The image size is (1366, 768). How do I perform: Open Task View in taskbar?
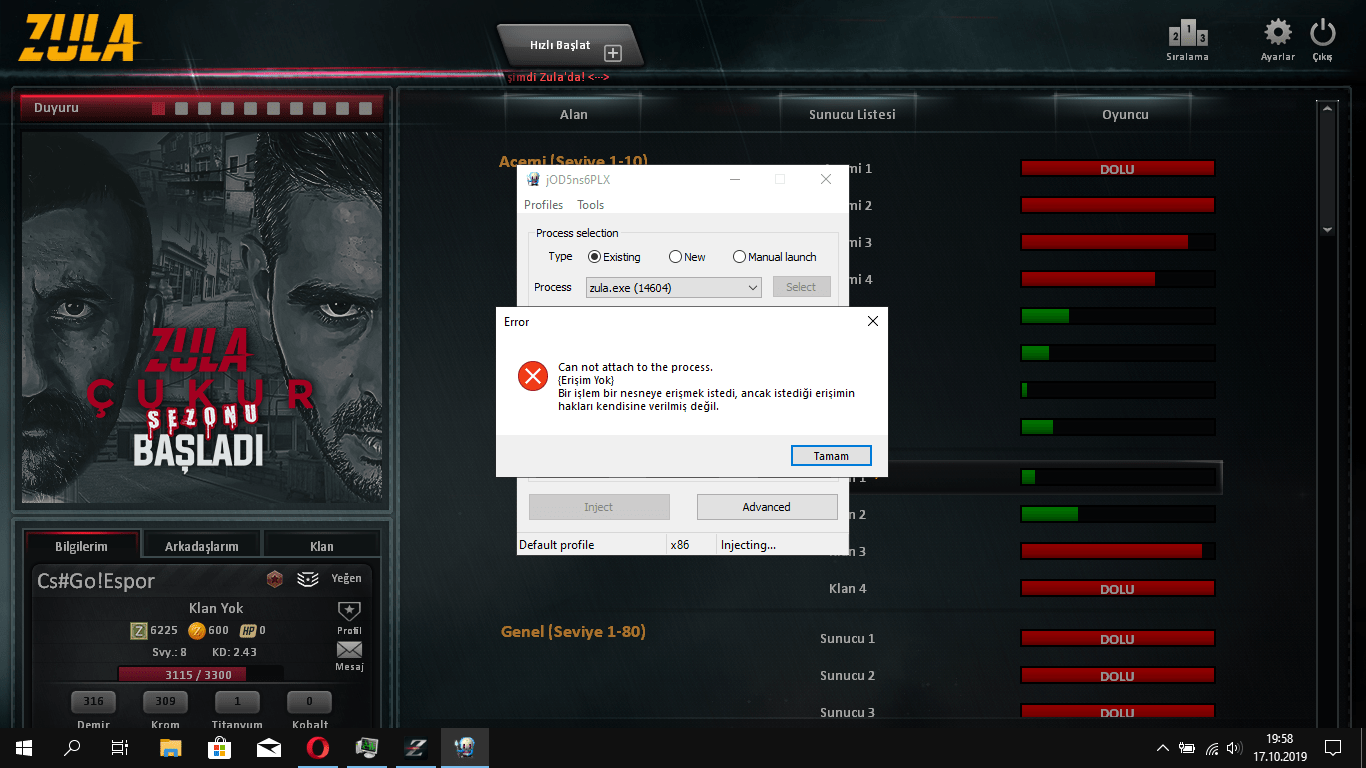pyautogui.click(x=120, y=747)
